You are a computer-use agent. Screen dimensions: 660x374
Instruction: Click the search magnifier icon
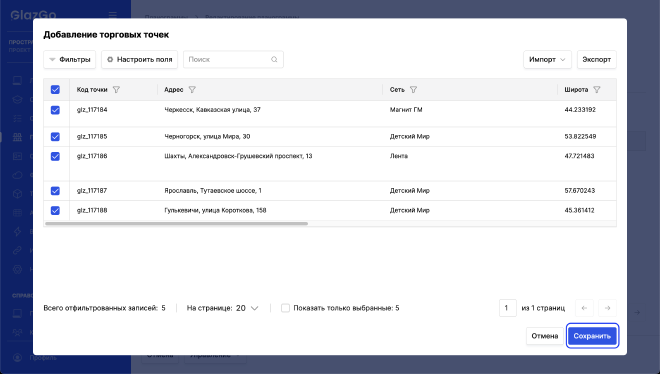[x=274, y=59]
